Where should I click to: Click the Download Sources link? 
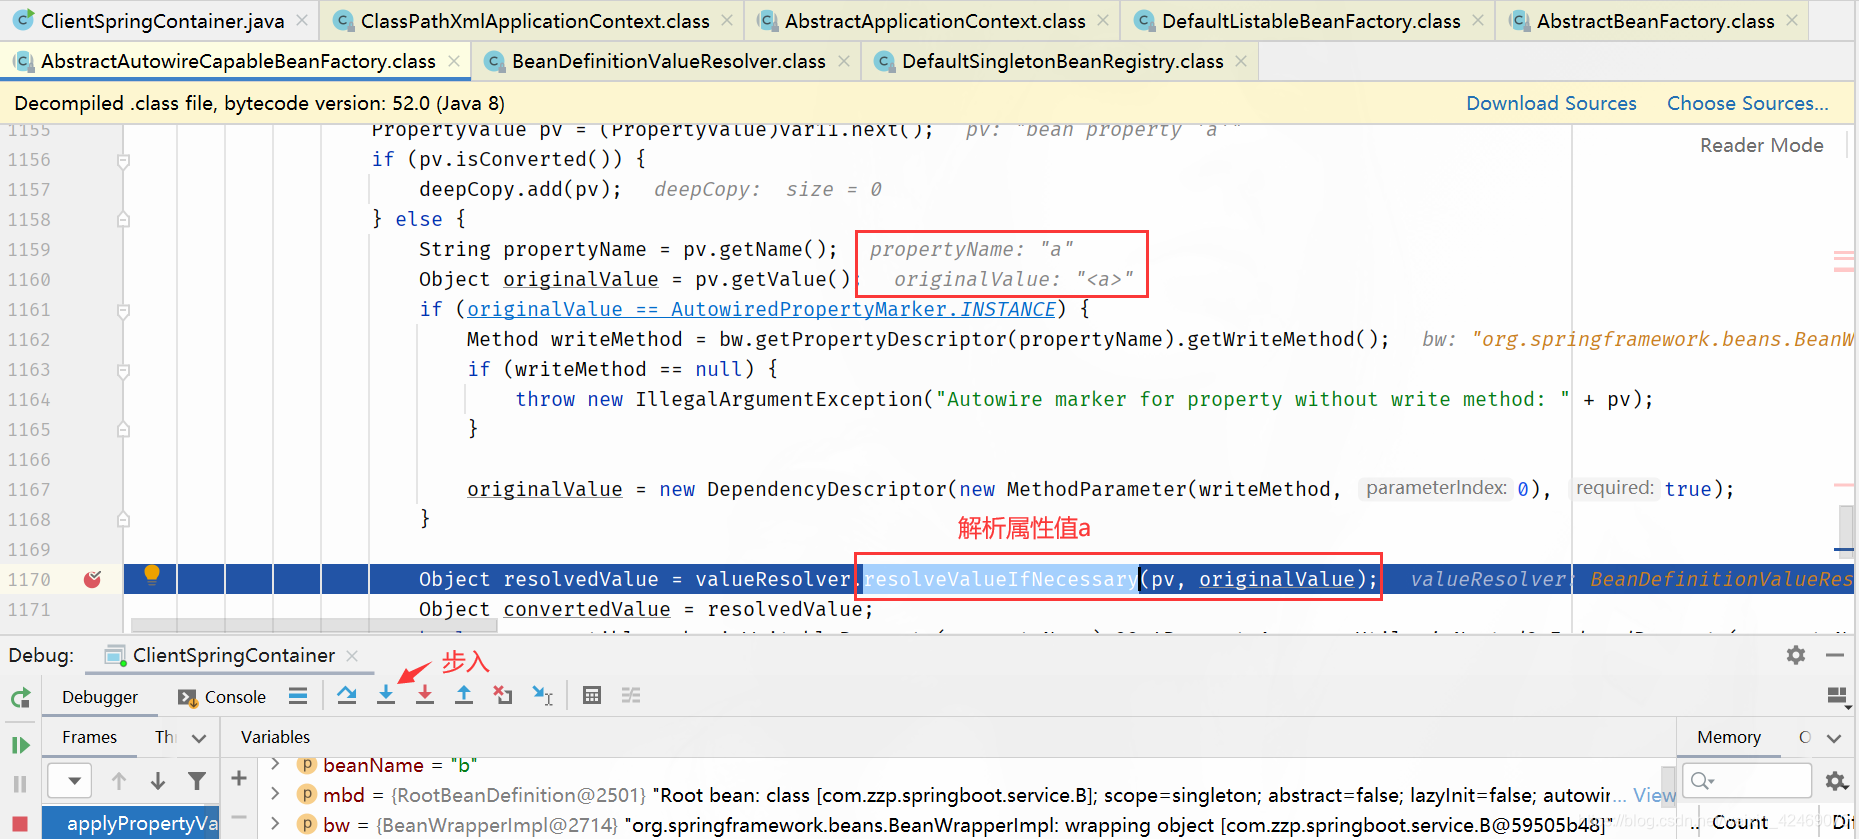[x=1551, y=103]
